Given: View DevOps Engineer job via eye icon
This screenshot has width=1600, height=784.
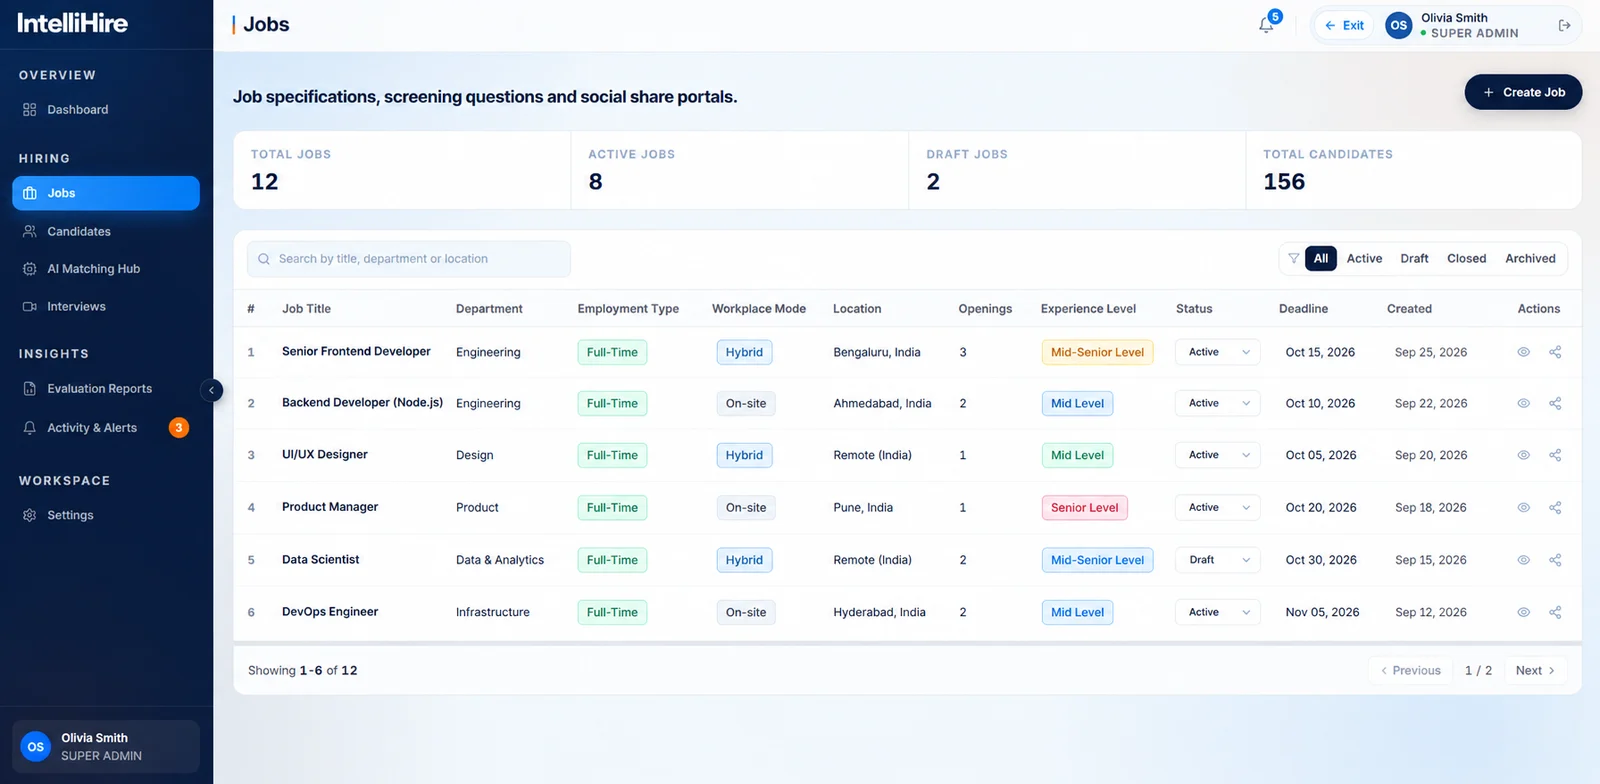Looking at the screenshot, I should [x=1523, y=612].
